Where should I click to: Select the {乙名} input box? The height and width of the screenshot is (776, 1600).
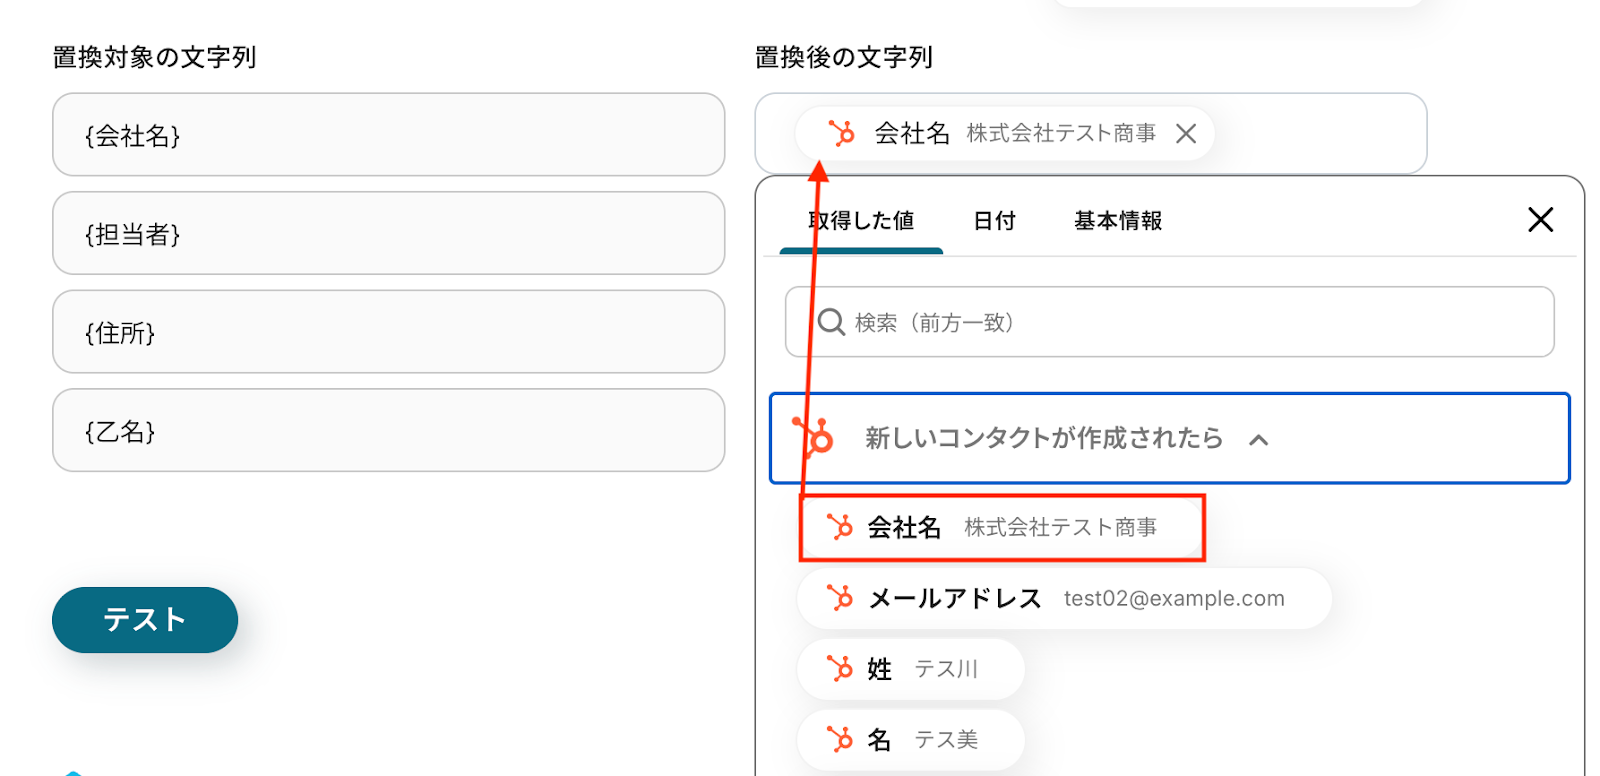click(x=388, y=430)
